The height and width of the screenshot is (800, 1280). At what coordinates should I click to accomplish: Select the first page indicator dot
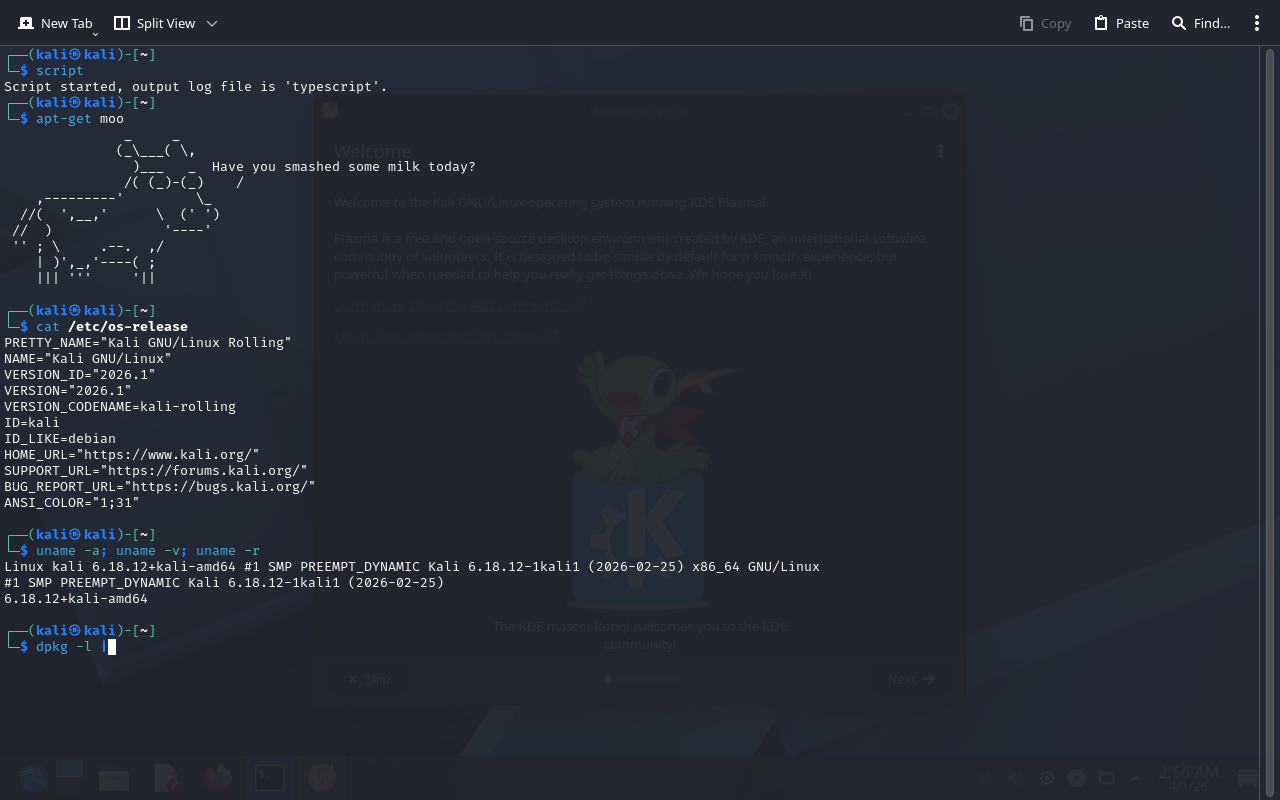[608, 679]
